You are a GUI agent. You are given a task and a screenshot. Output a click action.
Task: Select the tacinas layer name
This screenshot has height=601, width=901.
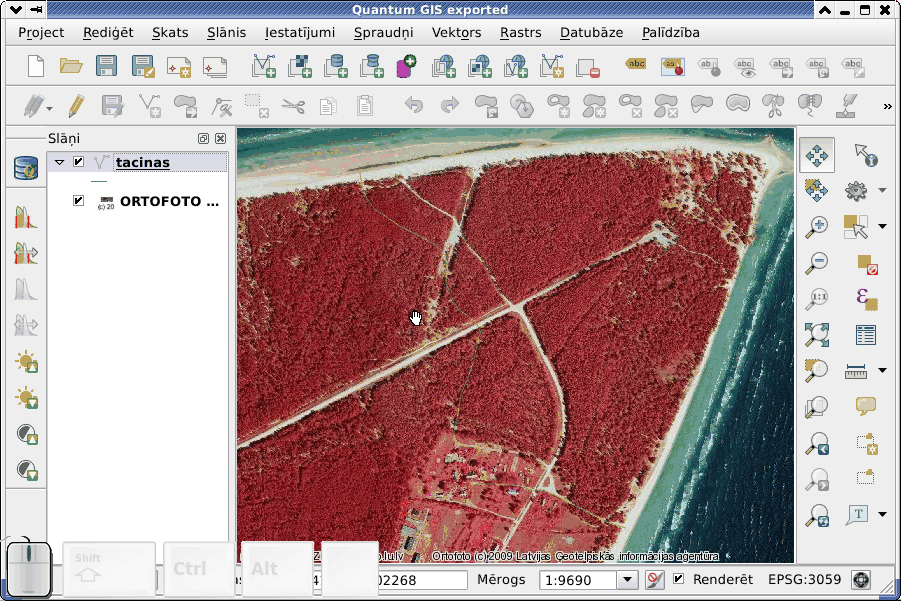coord(143,163)
